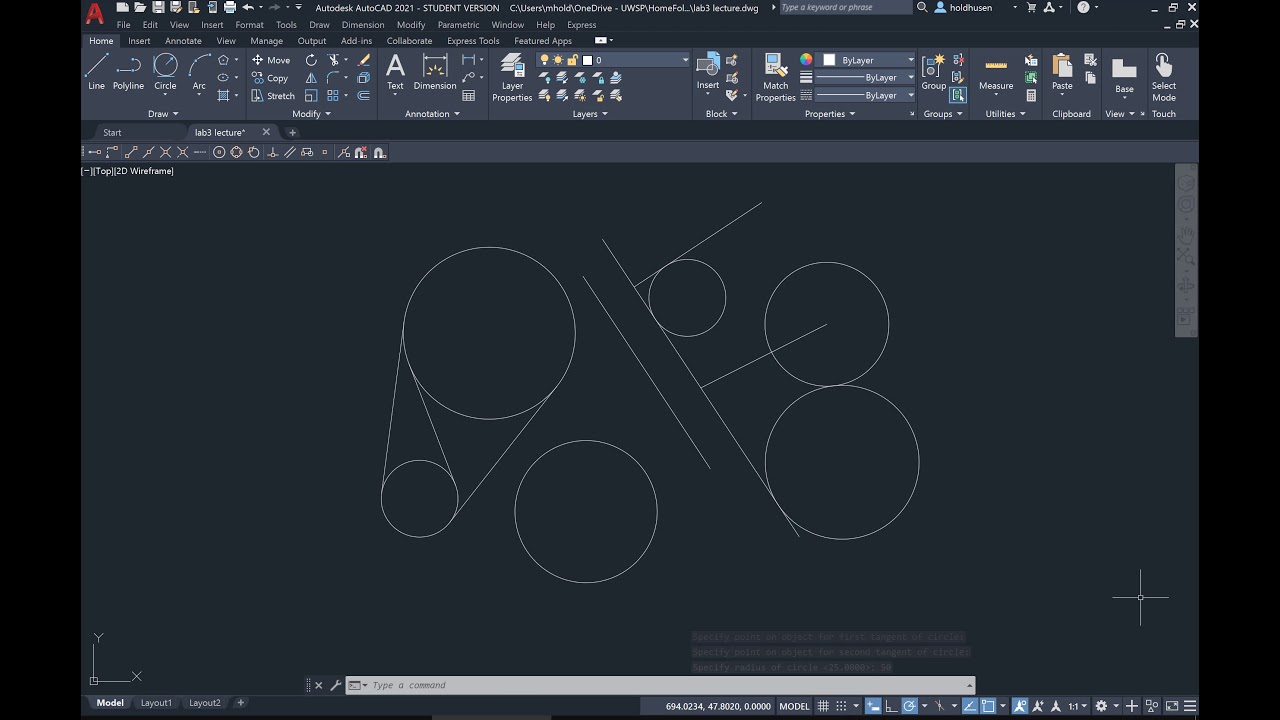Click the Mirror tool icon
Viewport: 1280px width, 720px height.
click(311, 78)
